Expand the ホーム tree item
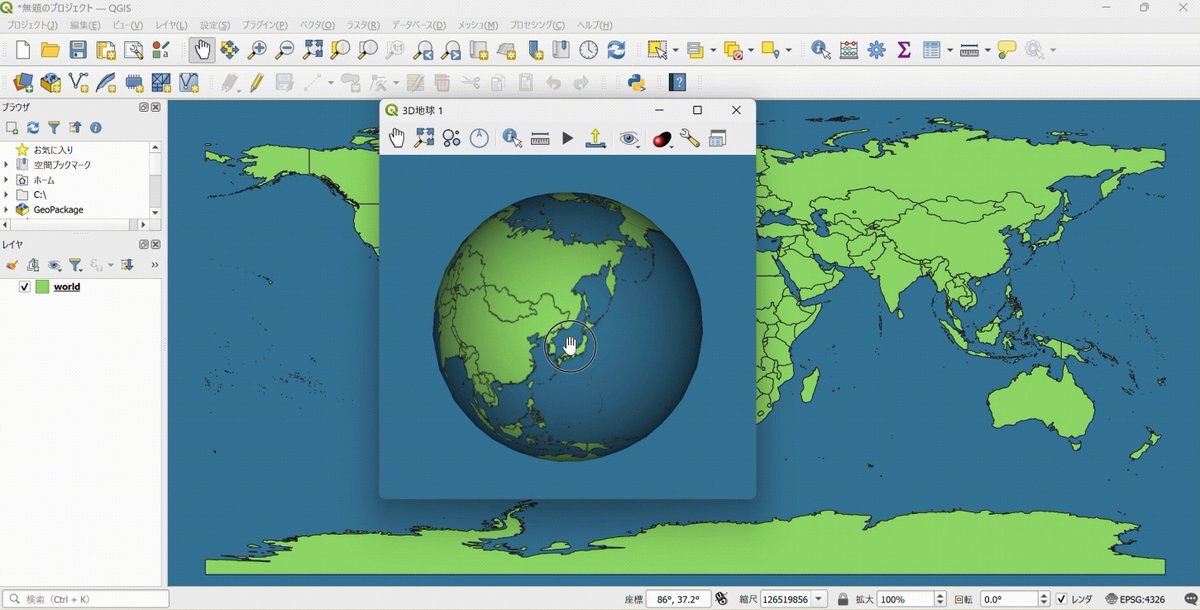Viewport: 1200px width, 610px height. point(6,179)
